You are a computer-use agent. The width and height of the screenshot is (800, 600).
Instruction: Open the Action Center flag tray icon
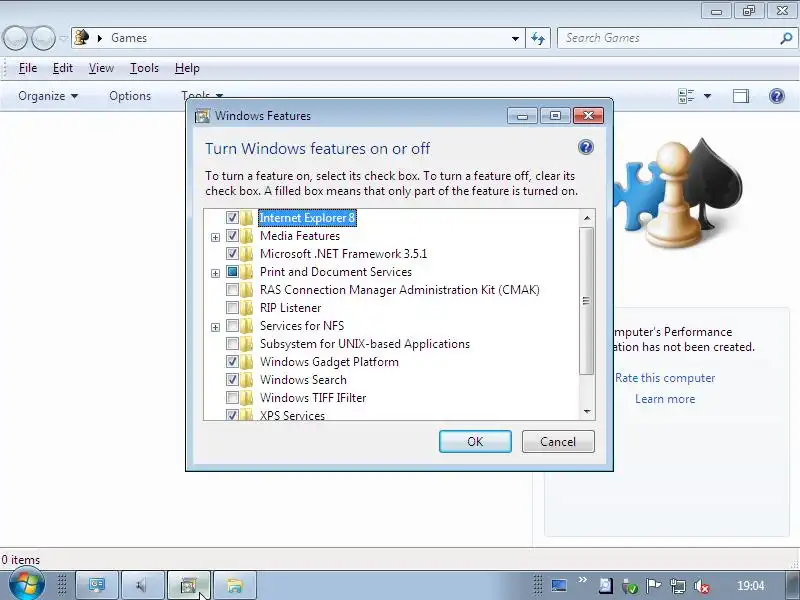click(x=654, y=586)
